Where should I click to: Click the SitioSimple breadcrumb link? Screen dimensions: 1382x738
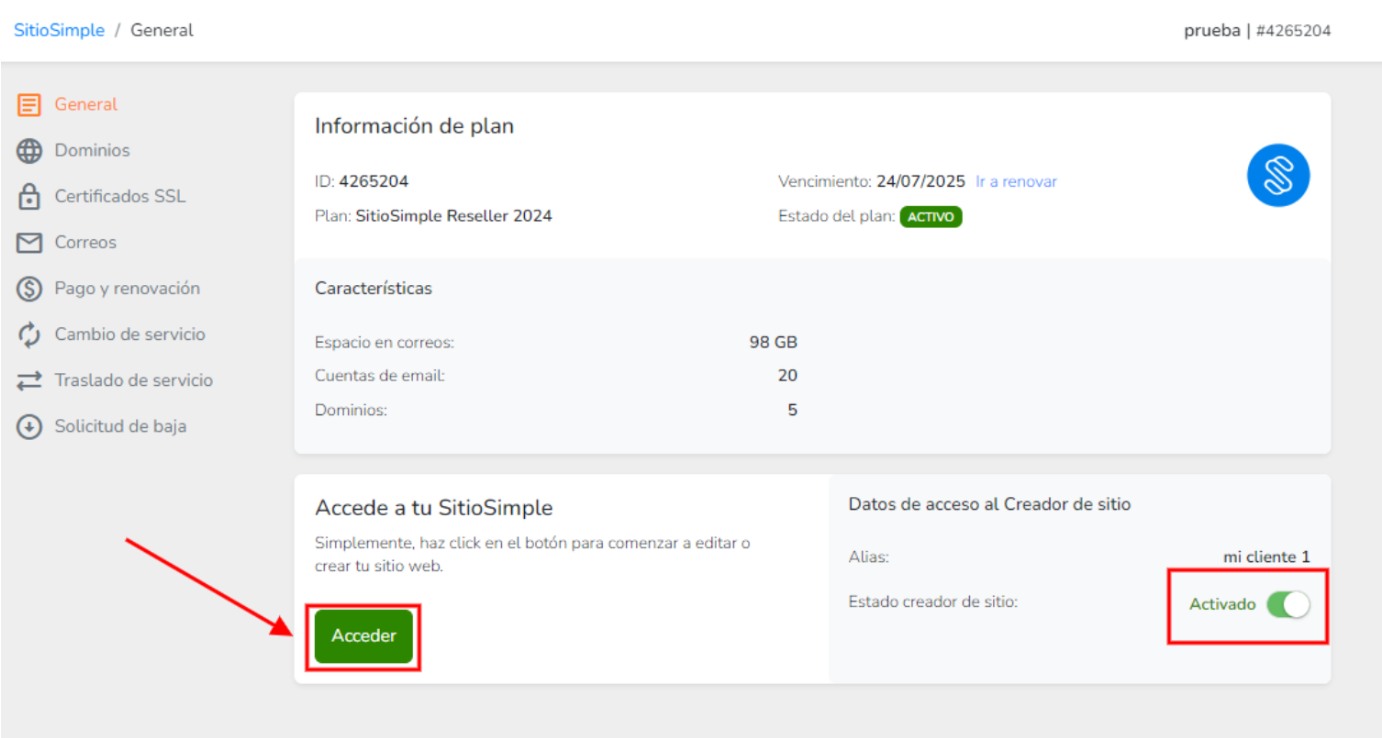pos(59,30)
